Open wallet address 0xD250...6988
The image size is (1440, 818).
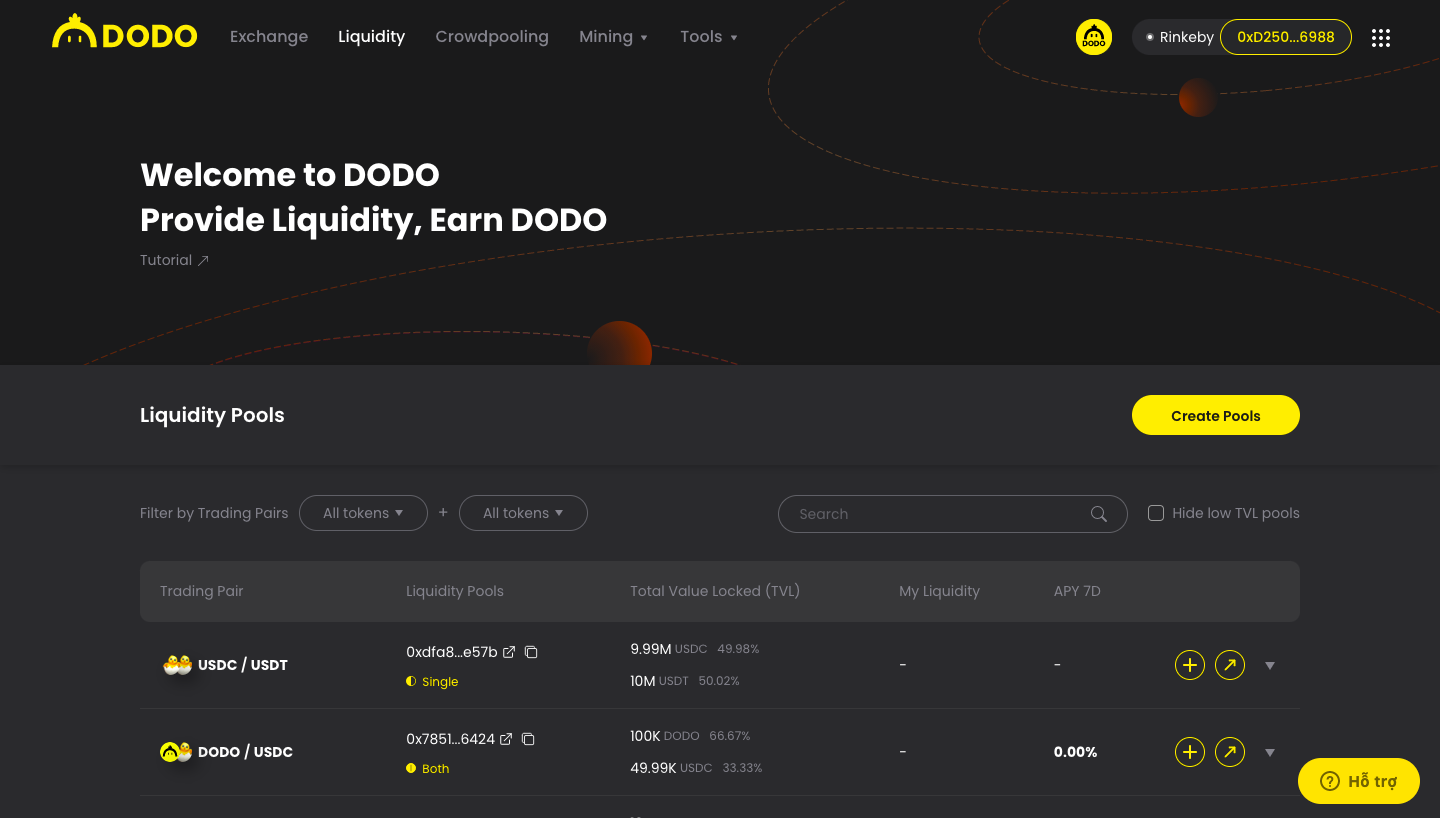click(x=1286, y=37)
